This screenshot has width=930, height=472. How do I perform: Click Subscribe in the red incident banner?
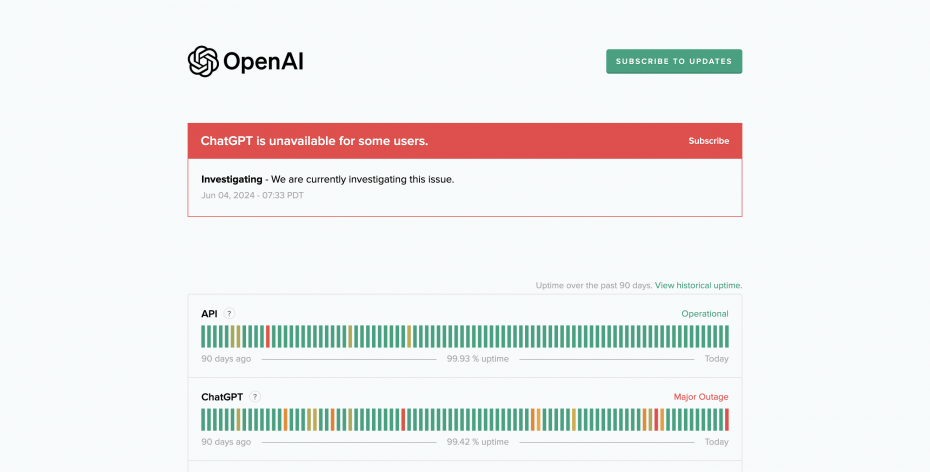pos(708,141)
